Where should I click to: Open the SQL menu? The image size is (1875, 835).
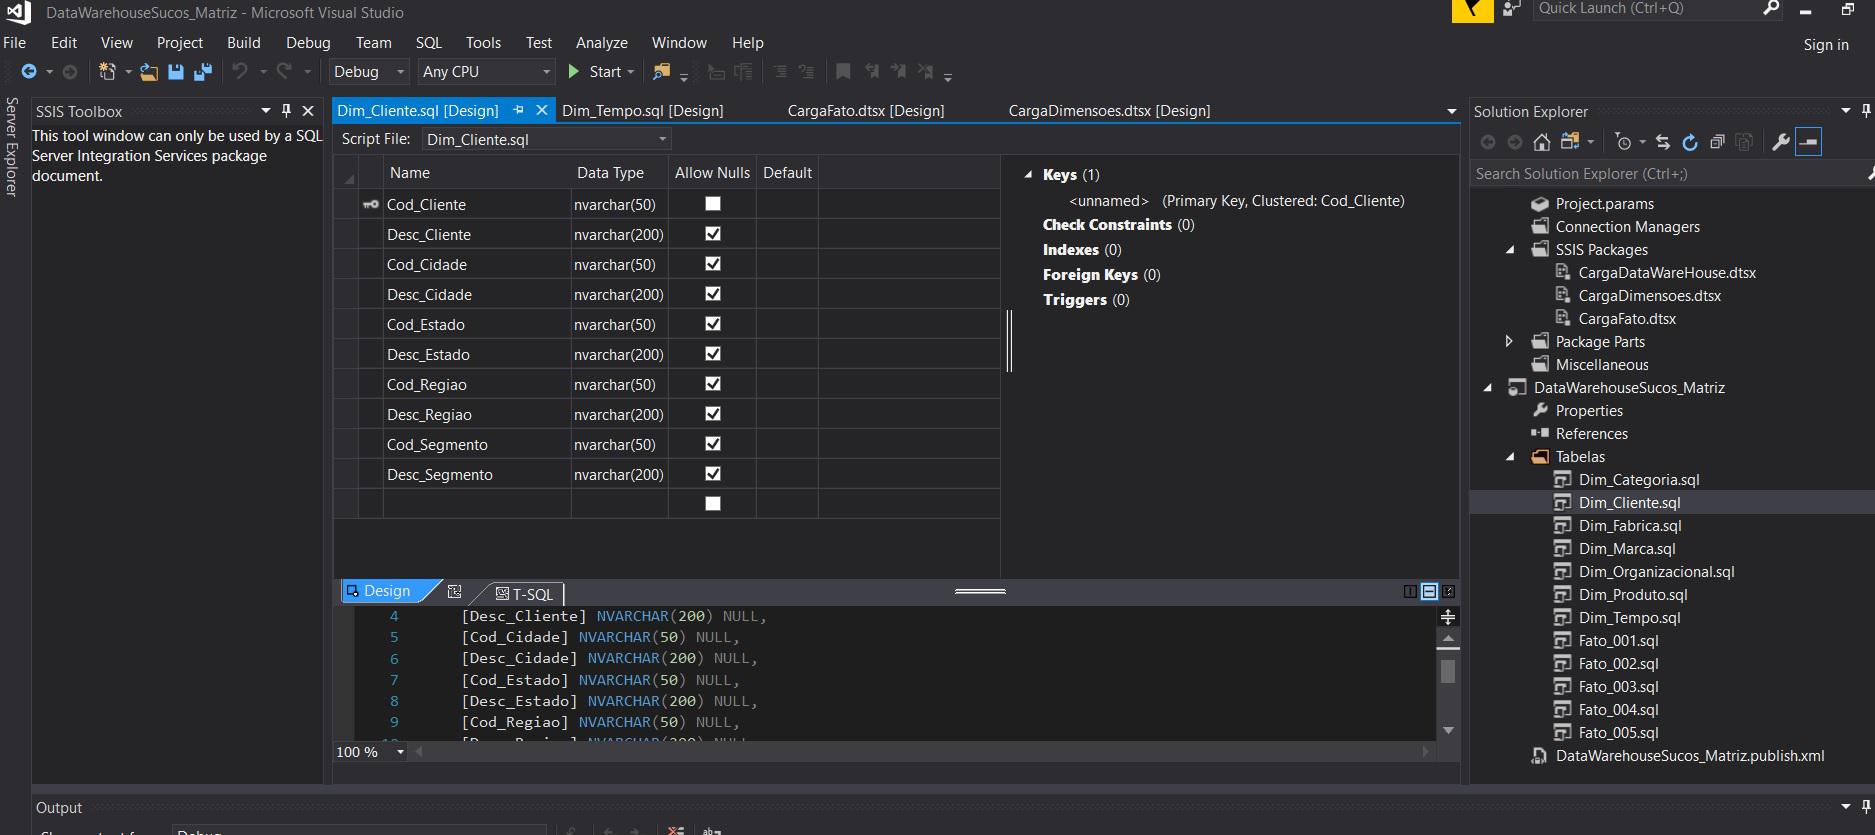429,43
